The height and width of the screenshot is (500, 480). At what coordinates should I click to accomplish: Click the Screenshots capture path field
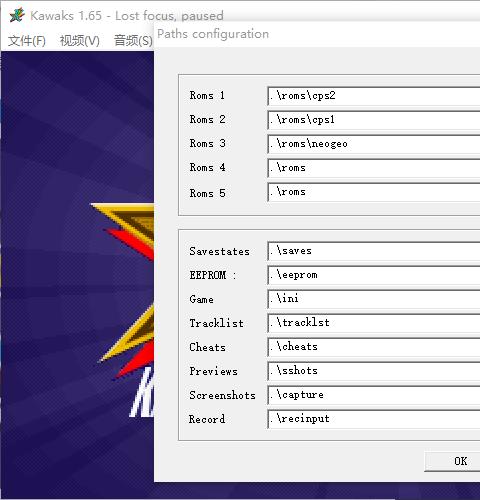click(374, 395)
